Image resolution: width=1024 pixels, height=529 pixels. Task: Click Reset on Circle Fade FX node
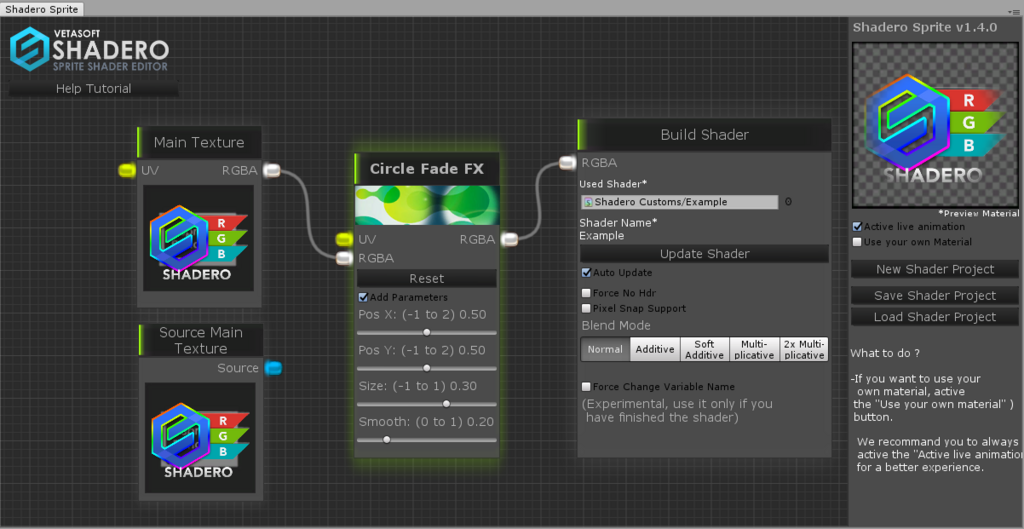coord(426,278)
